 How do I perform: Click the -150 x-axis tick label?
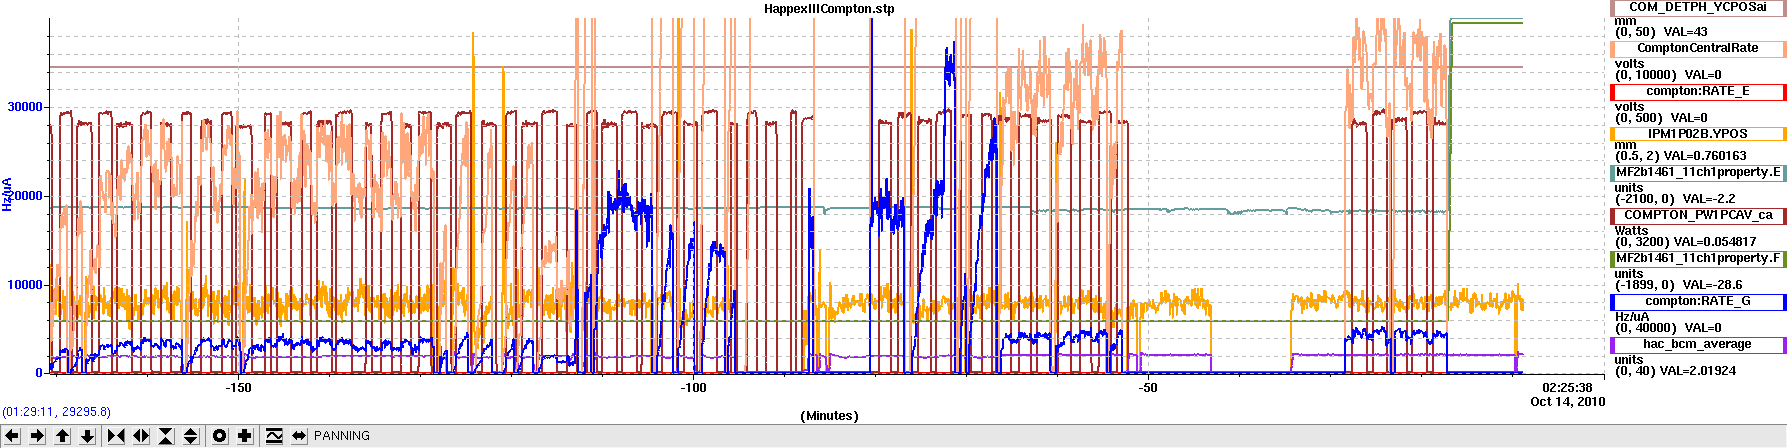pos(238,388)
